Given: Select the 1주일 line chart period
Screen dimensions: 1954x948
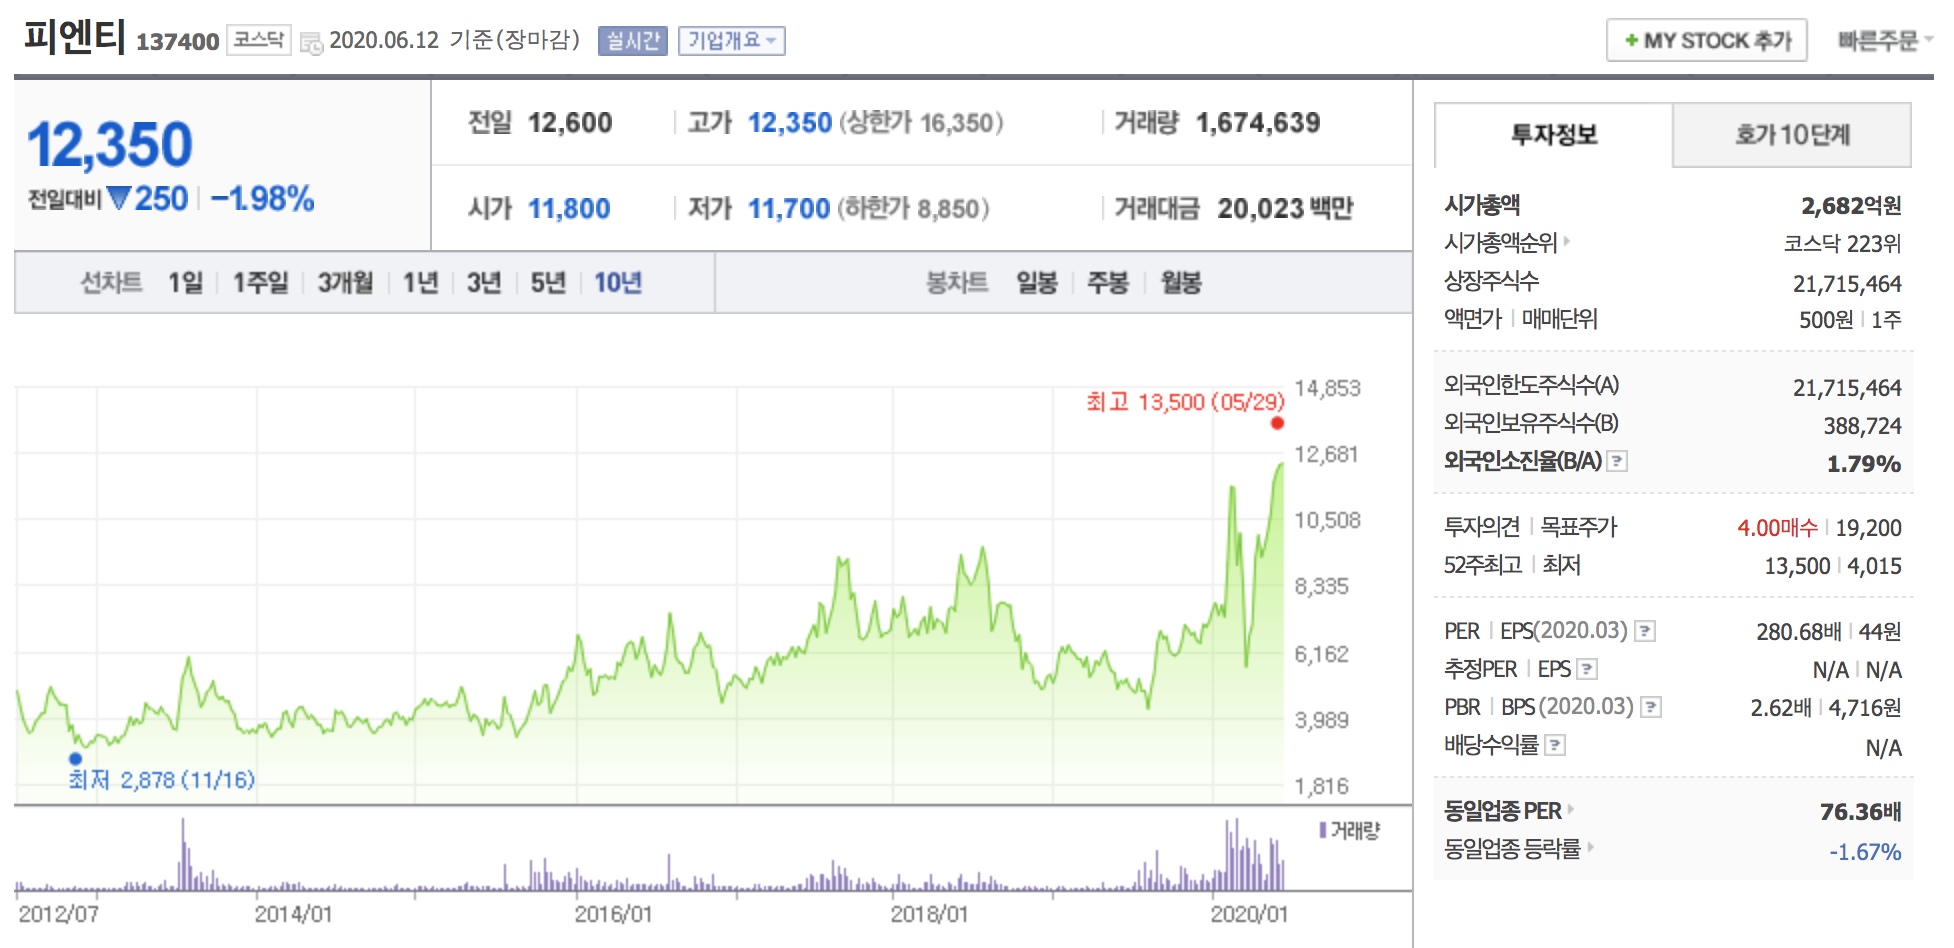Looking at the screenshot, I should click(260, 283).
